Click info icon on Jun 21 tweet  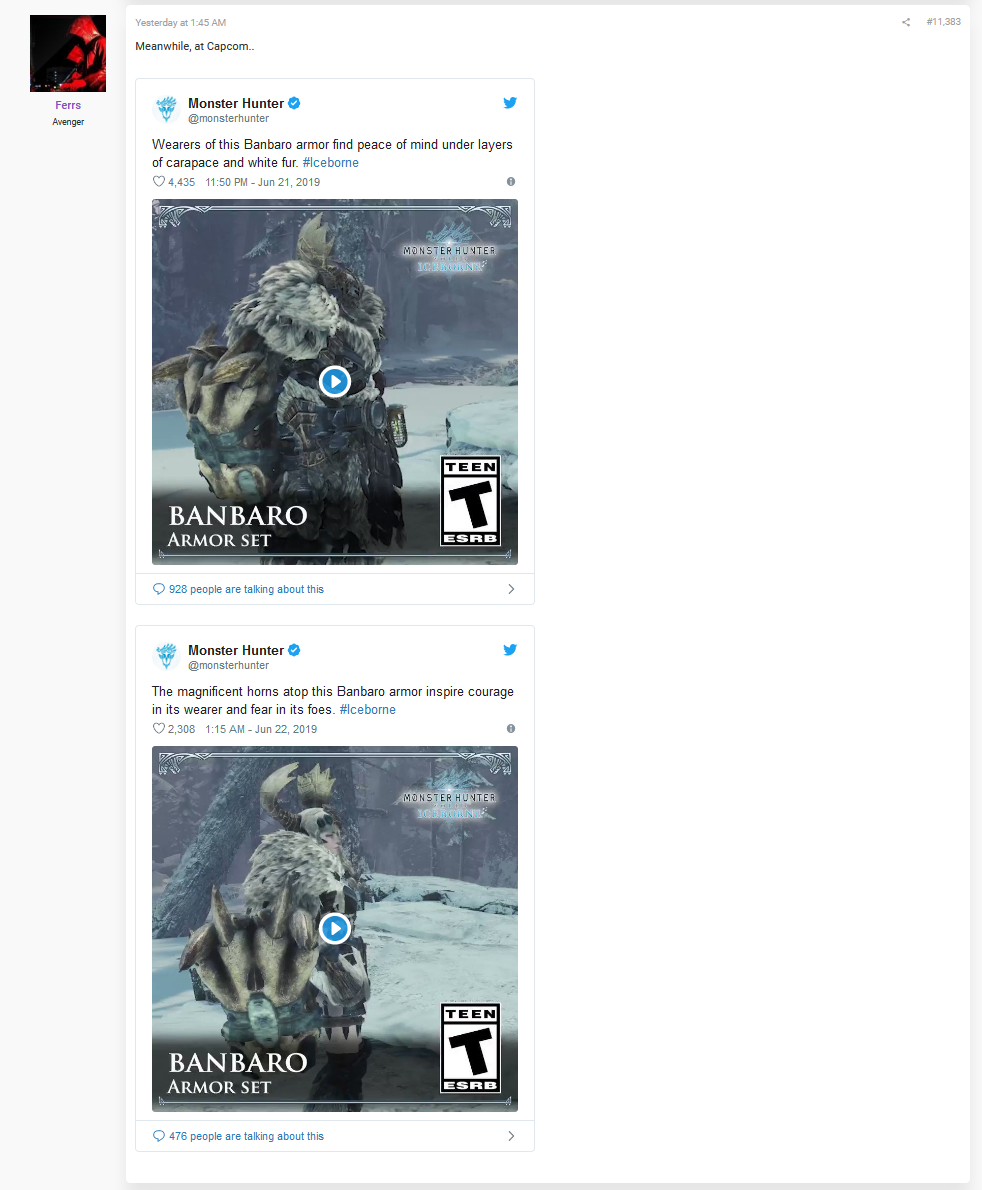pos(511,181)
